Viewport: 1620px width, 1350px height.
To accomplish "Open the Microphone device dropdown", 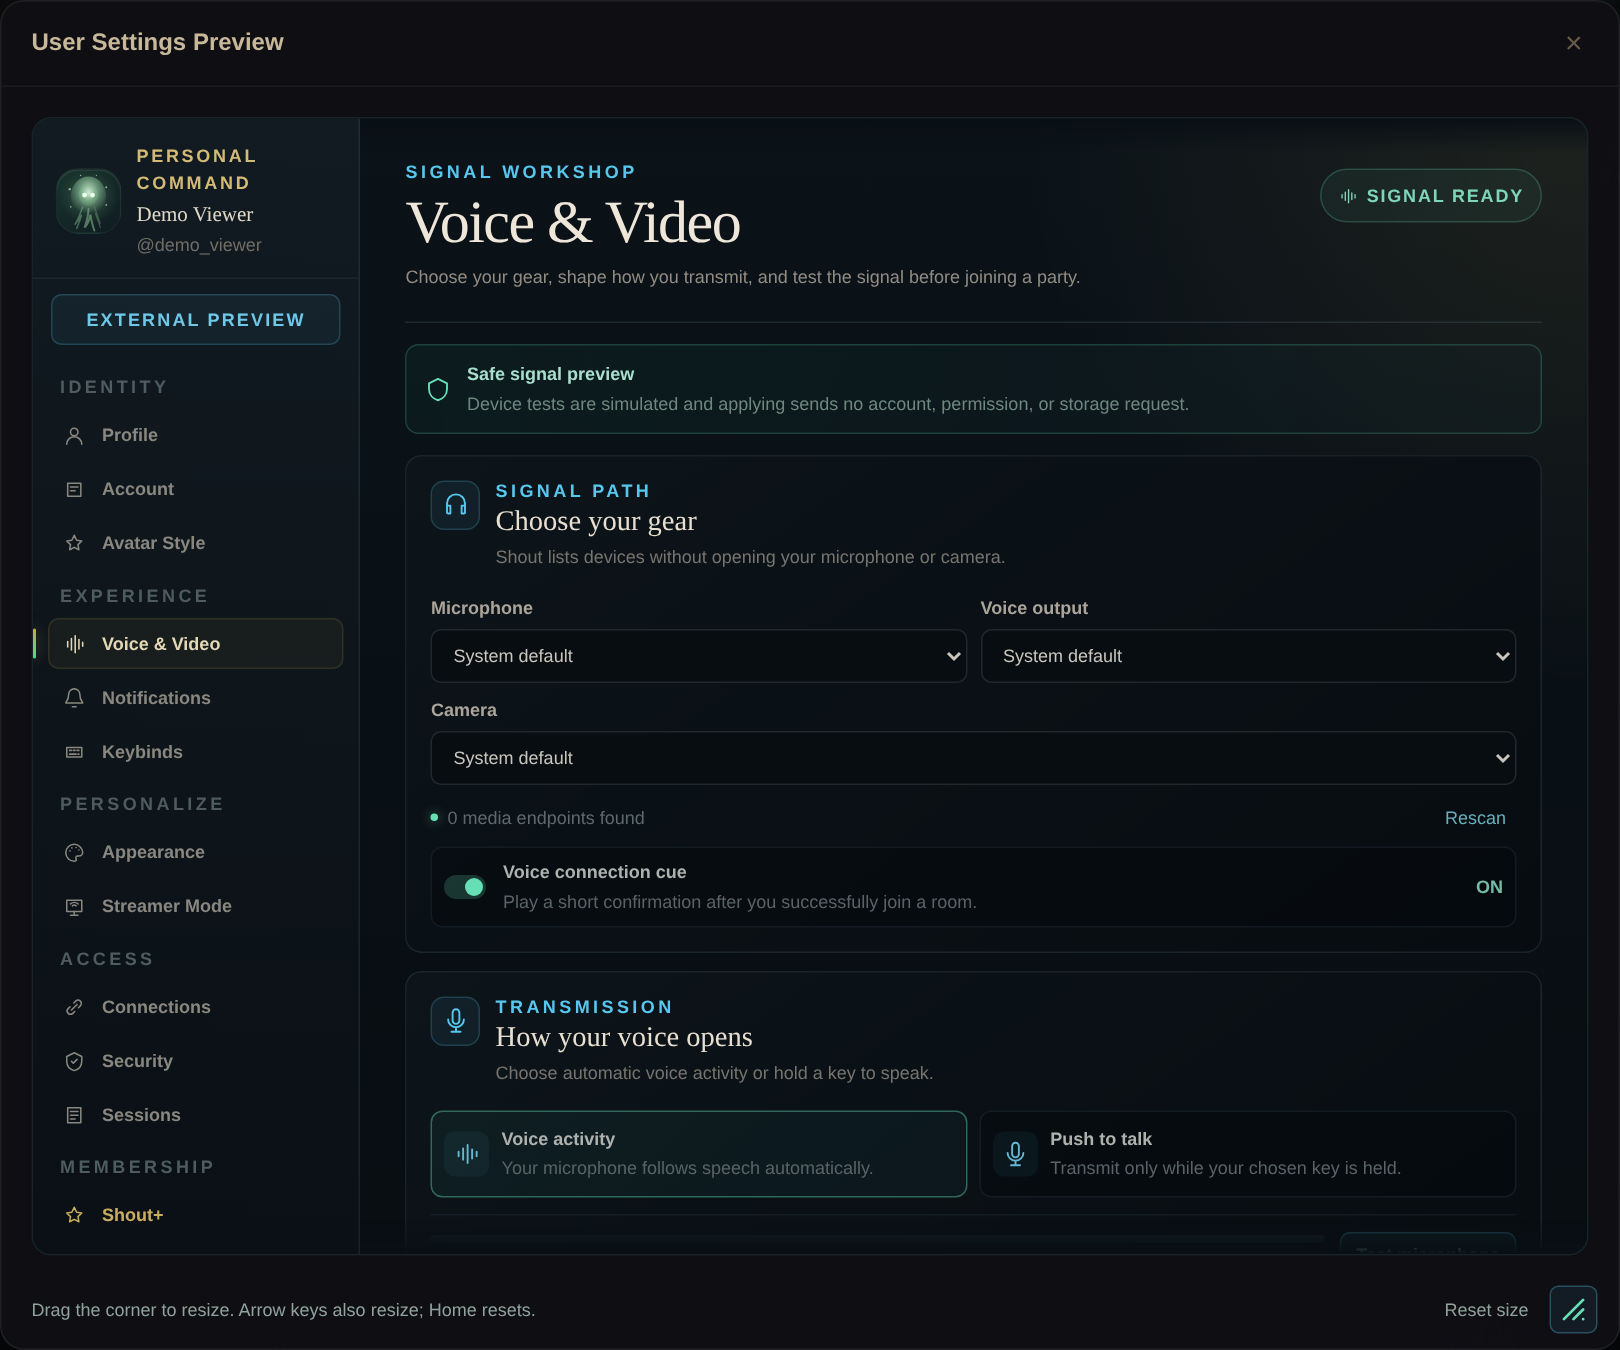I will tap(699, 656).
